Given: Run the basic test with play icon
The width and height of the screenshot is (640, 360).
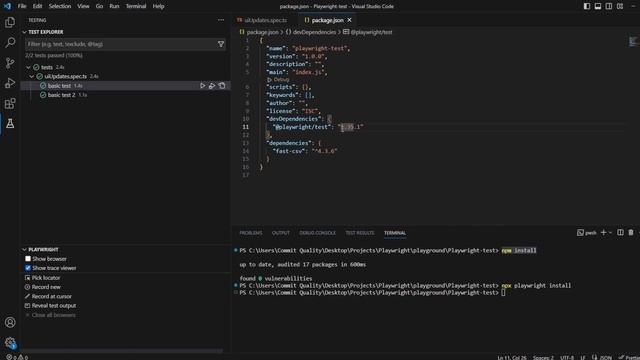Looking at the screenshot, I should tap(202, 86).
